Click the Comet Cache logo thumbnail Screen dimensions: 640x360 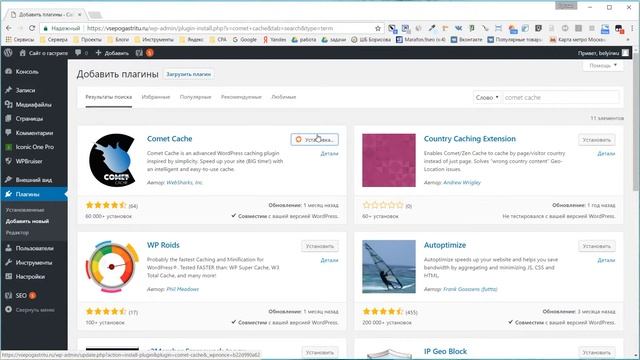click(x=112, y=160)
